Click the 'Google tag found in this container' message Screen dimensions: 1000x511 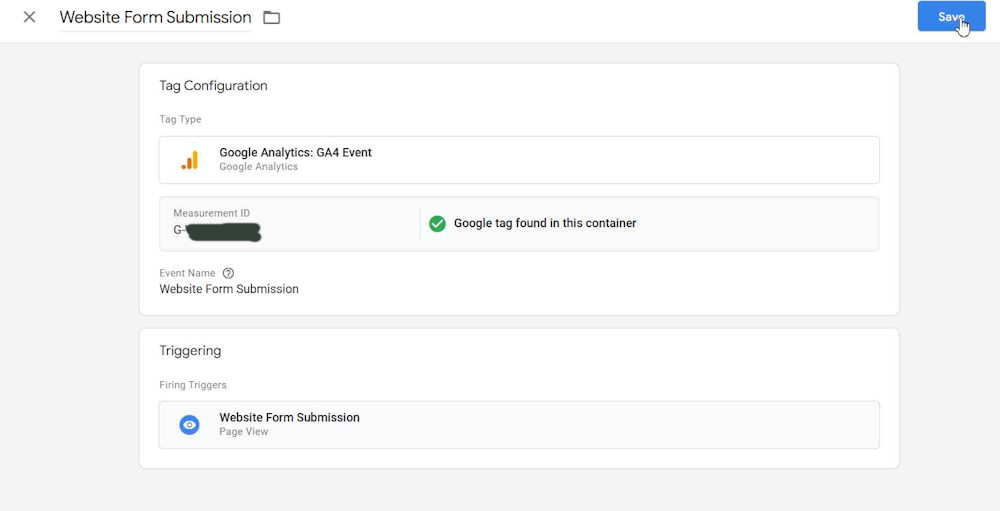coord(544,224)
